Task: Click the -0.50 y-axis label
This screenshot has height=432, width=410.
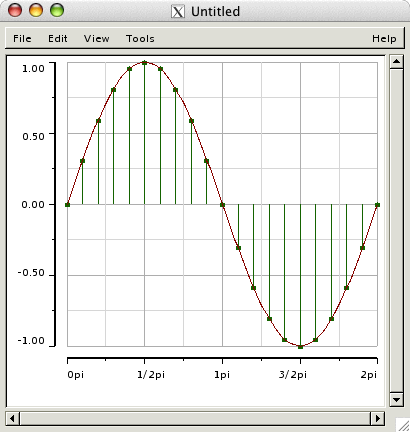Action: pyautogui.click(x=31, y=273)
